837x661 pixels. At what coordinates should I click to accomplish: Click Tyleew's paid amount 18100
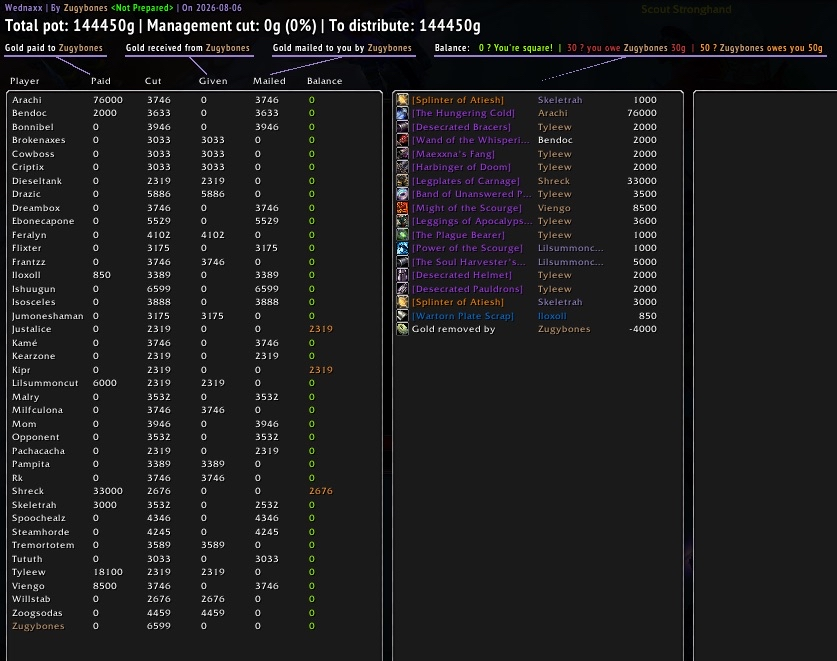point(108,572)
